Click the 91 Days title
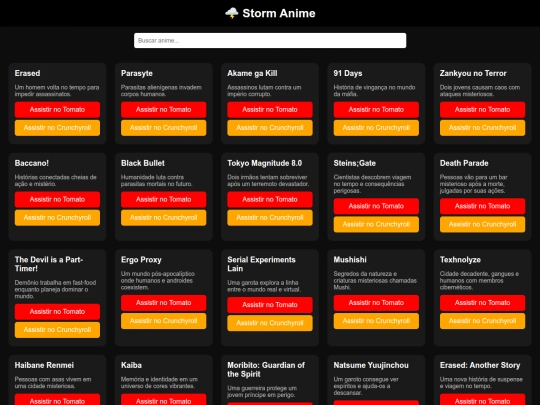The image size is (540, 405). click(x=348, y=73)
